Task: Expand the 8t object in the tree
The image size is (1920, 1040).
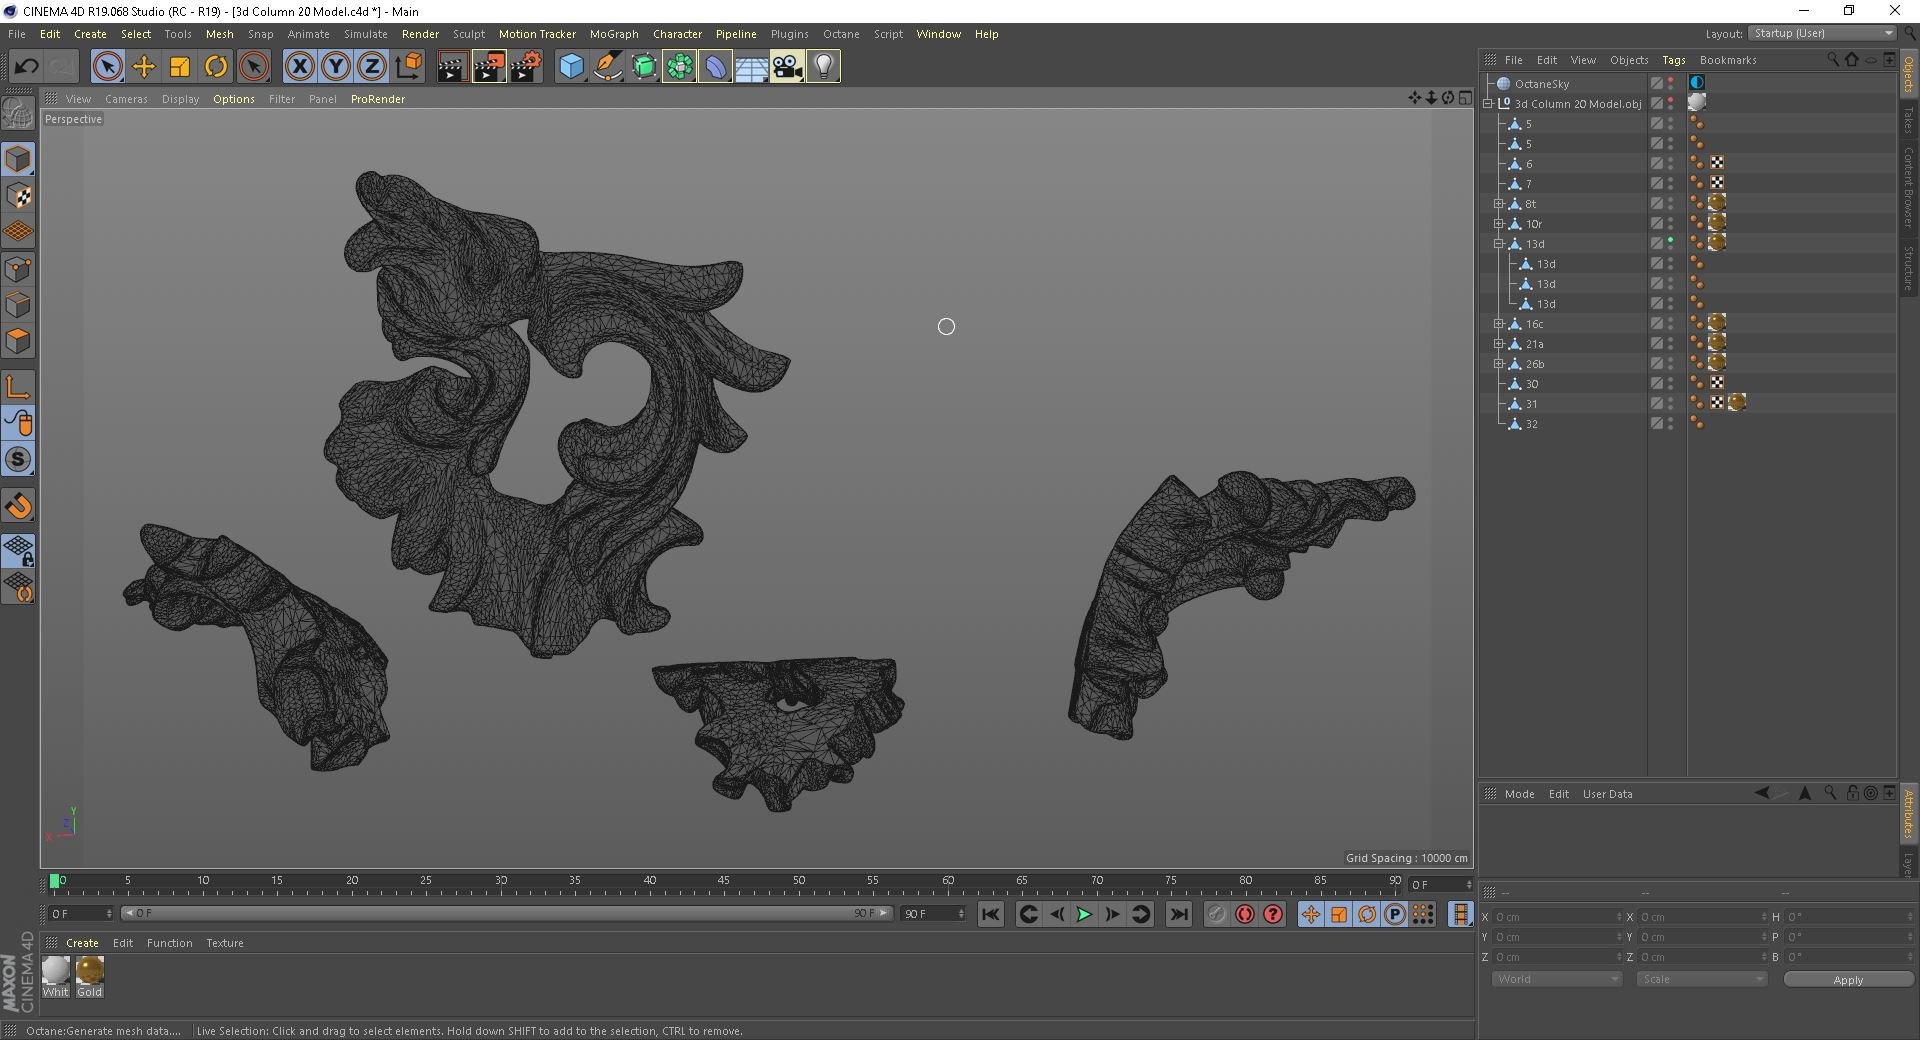Action: point(1499,204)
